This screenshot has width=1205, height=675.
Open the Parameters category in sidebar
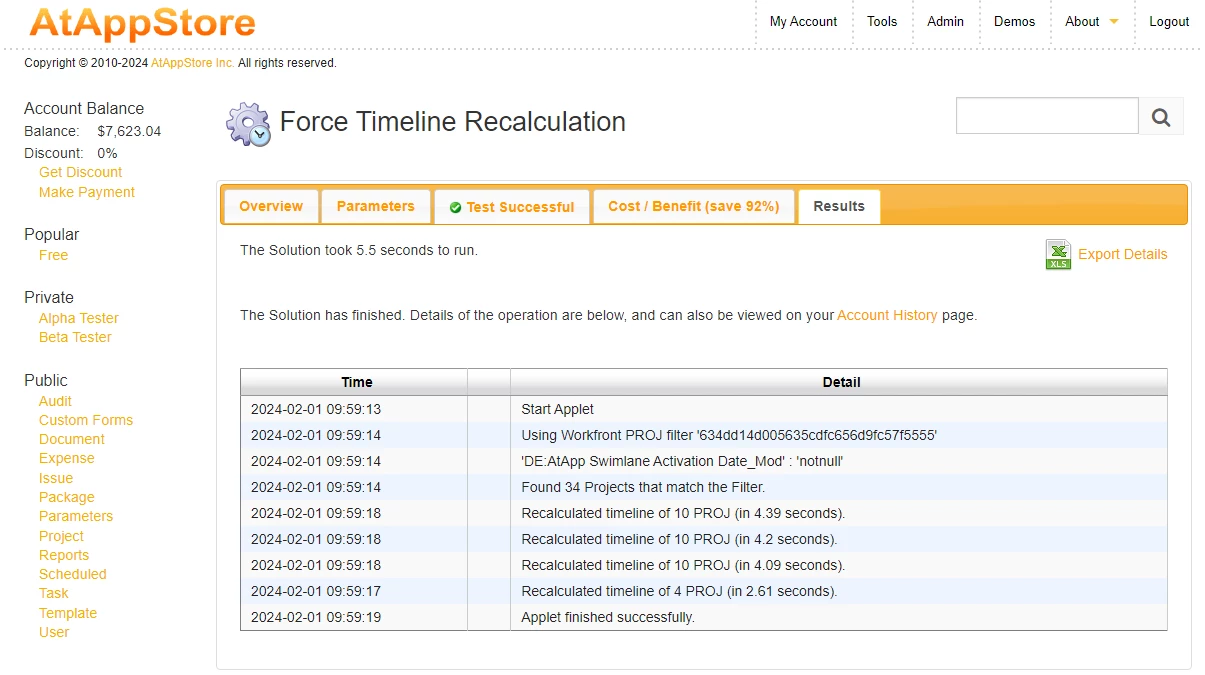pos(76,516)
